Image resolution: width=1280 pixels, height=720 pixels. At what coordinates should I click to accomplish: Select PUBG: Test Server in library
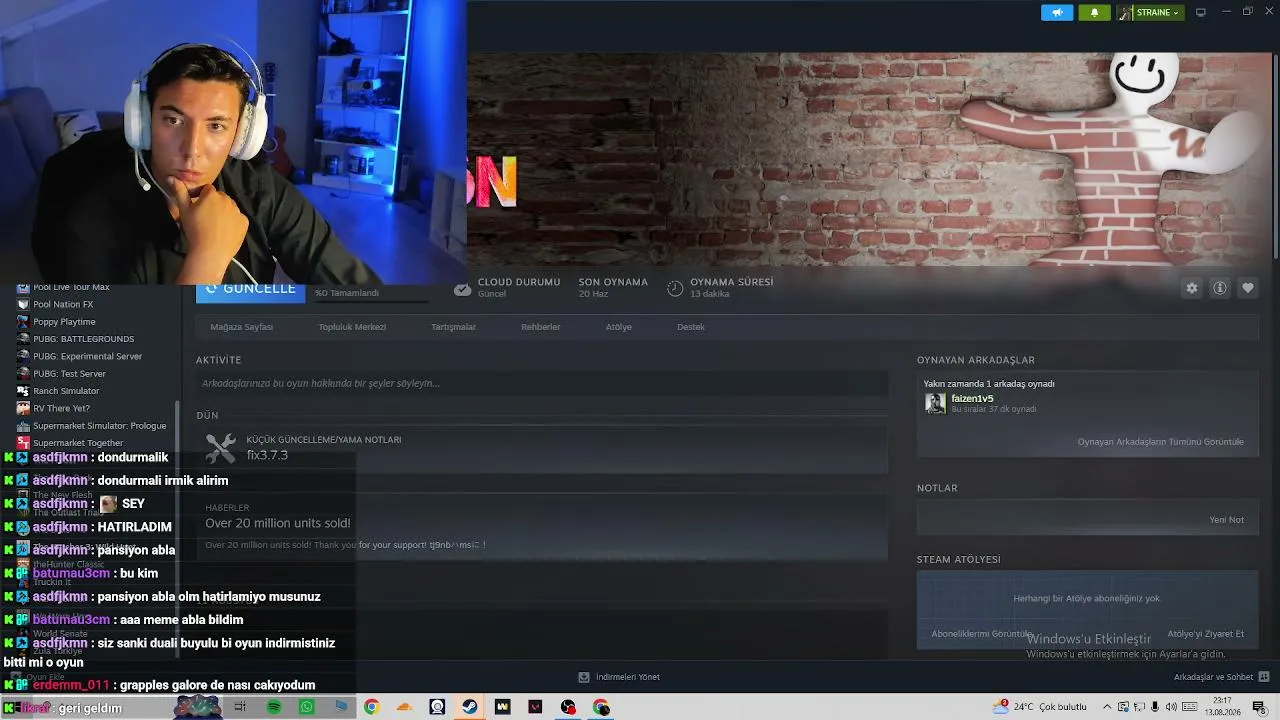[x=69, y=374]
